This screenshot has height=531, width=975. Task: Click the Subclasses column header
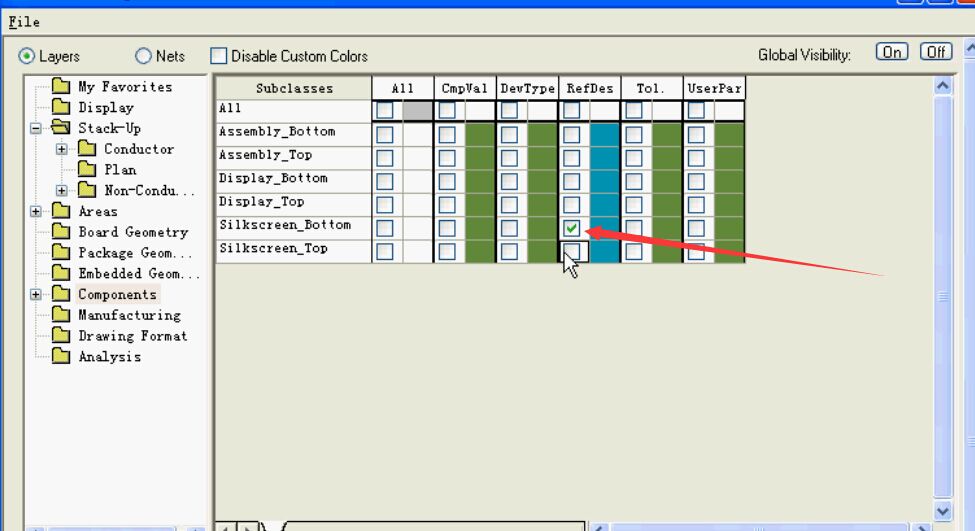(x=294, y=88)
